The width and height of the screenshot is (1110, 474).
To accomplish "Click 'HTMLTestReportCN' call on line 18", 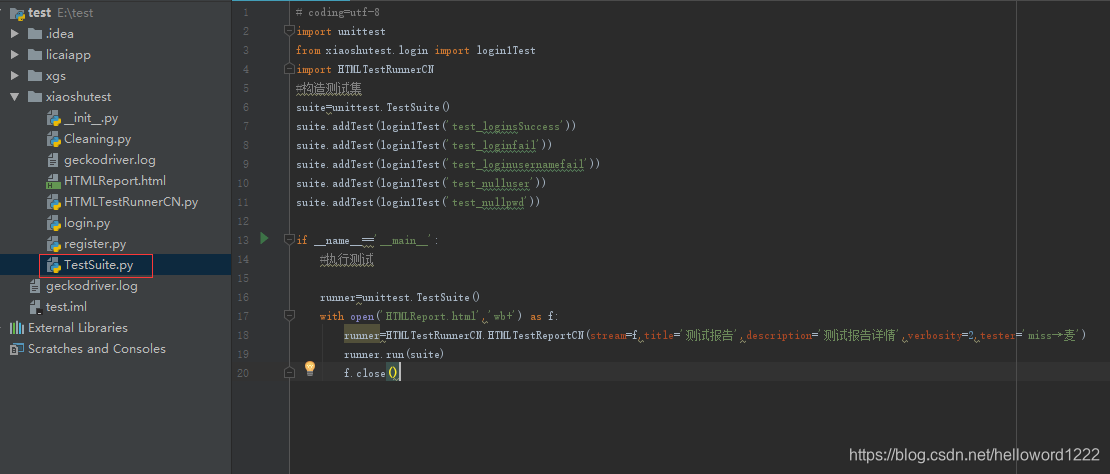I will [536, 335].
